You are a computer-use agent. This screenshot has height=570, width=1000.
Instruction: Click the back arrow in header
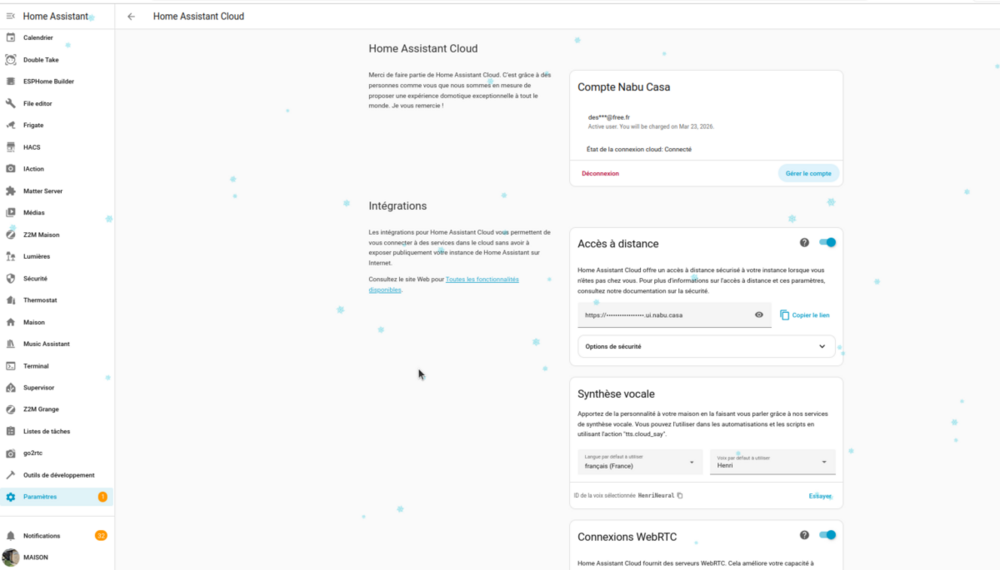[x=131, y=17]
